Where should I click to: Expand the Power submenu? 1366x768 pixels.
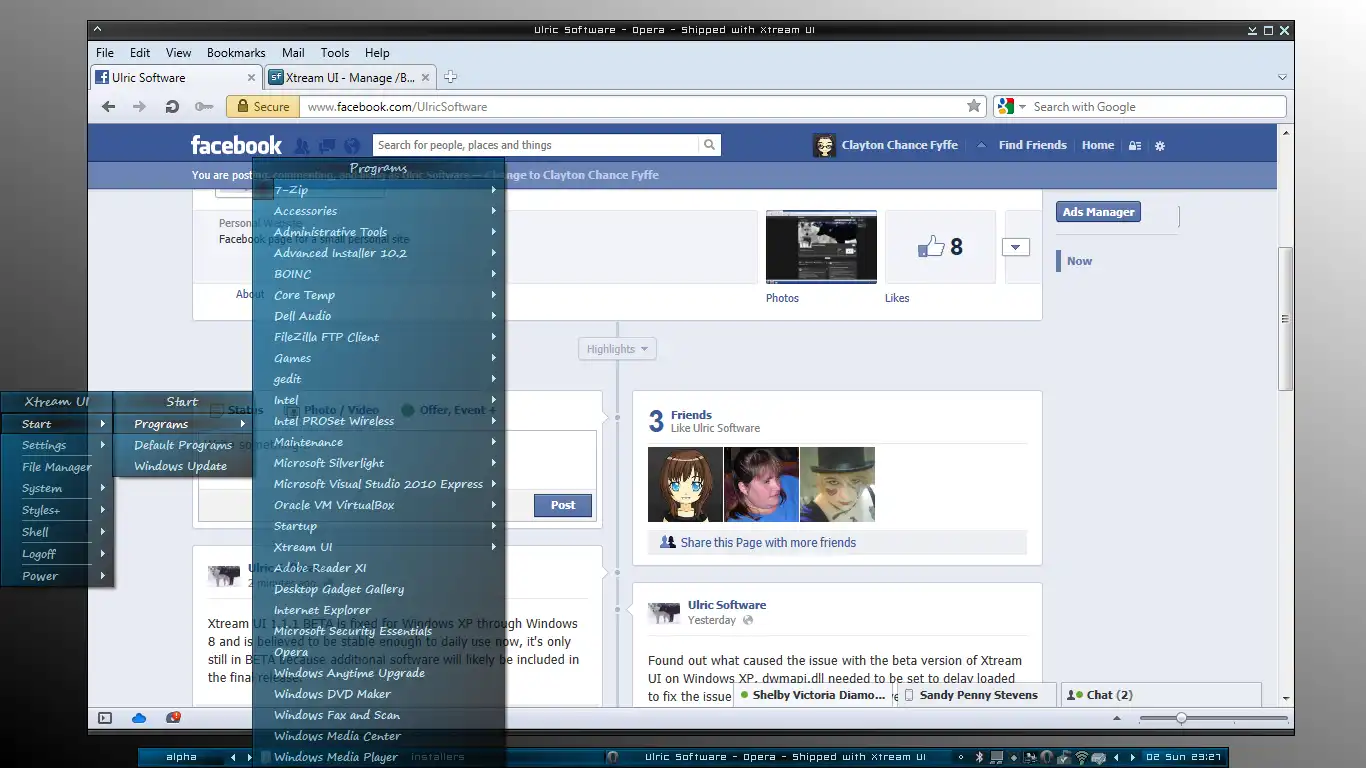[57, 576]
